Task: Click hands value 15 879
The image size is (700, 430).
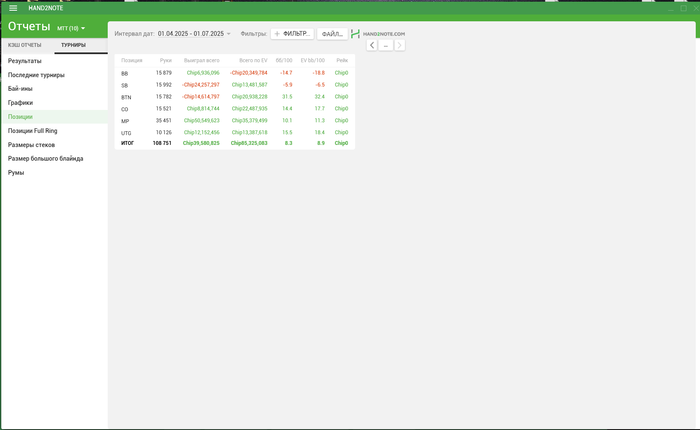Action: [x=163, y=73]
